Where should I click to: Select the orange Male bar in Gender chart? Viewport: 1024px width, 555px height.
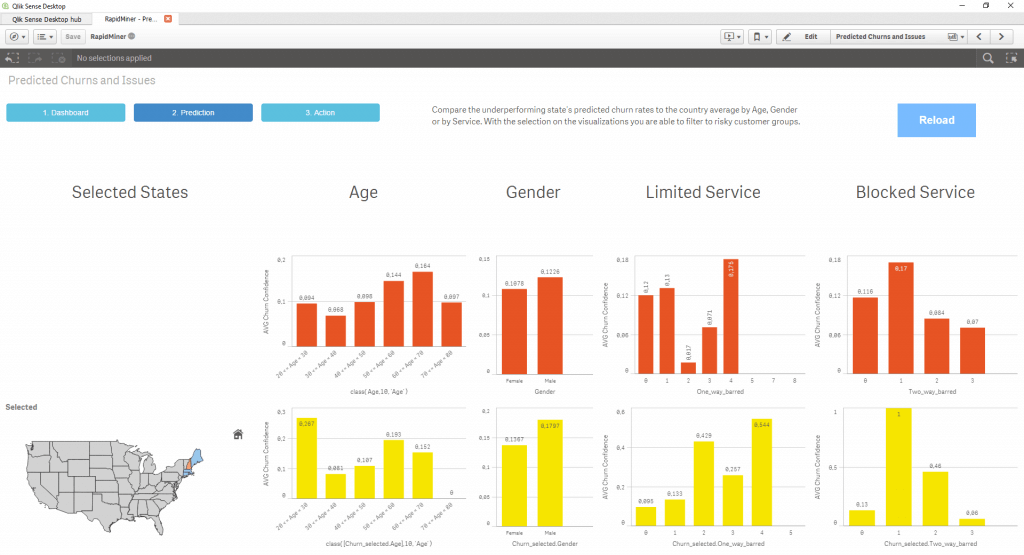[550, 325]
